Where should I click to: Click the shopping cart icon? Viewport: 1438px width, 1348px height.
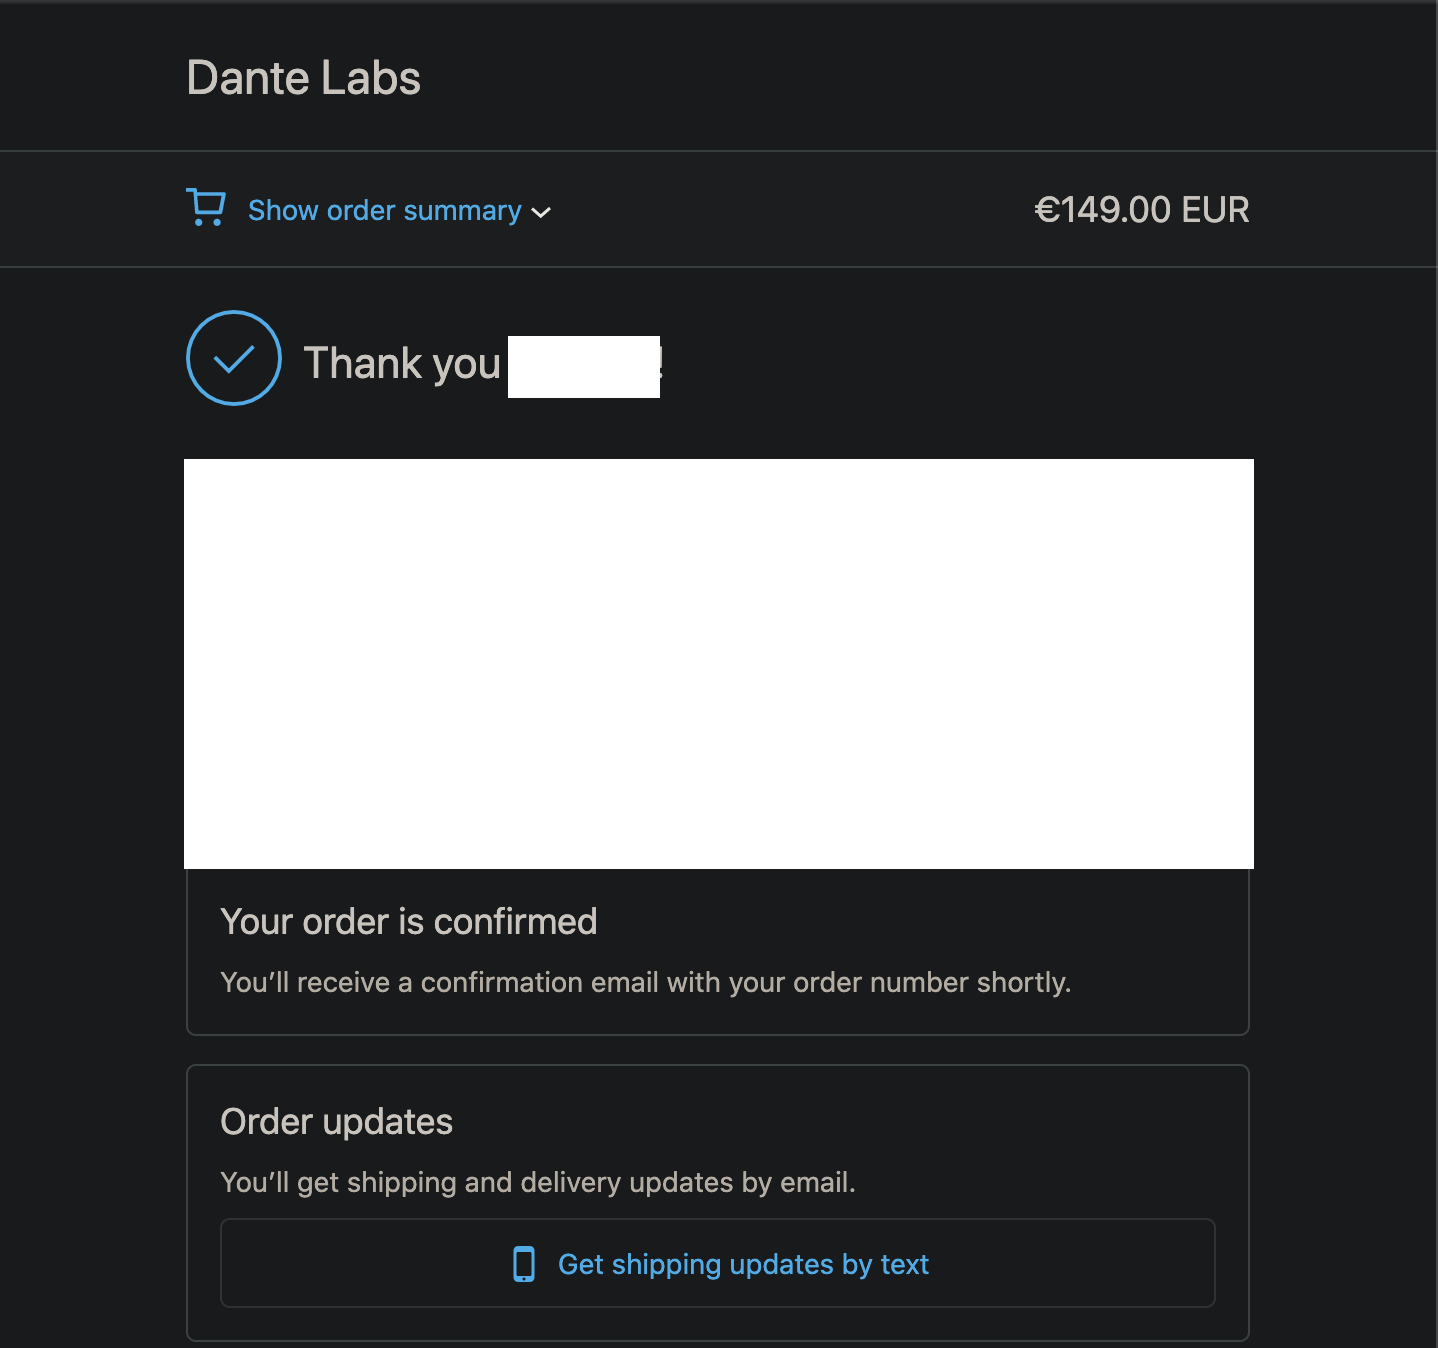pyautogui.click(x=206, y=208)
